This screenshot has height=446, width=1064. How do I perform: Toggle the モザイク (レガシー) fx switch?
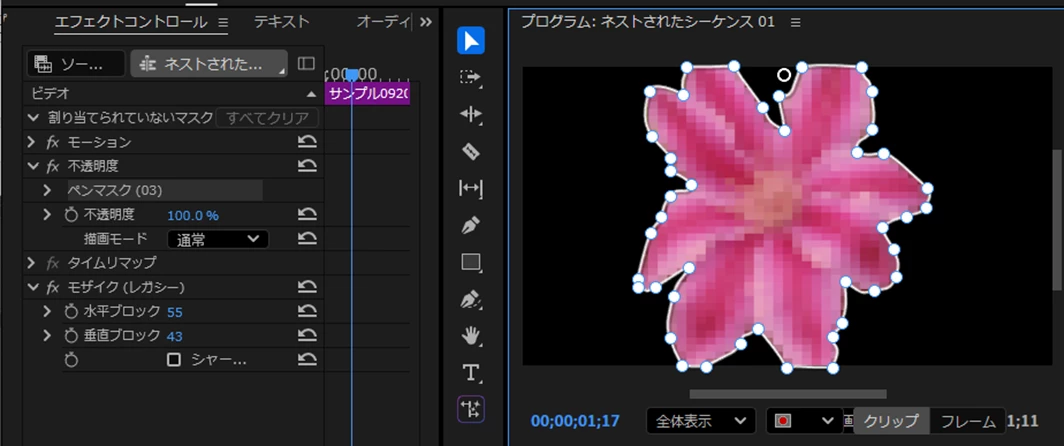[x=53, y=287]
